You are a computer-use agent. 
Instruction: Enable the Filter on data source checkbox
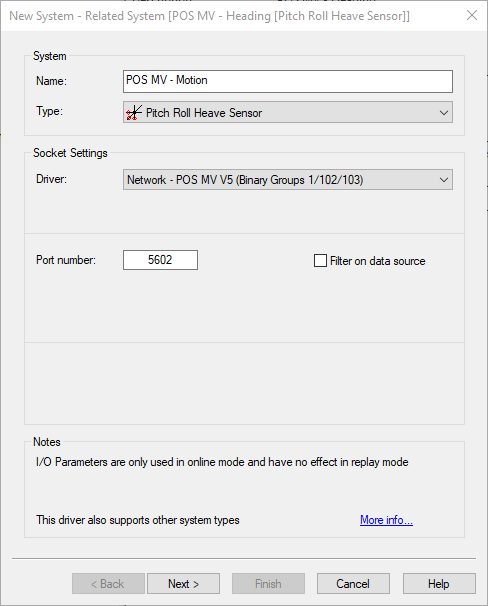(x=320, y=260)
